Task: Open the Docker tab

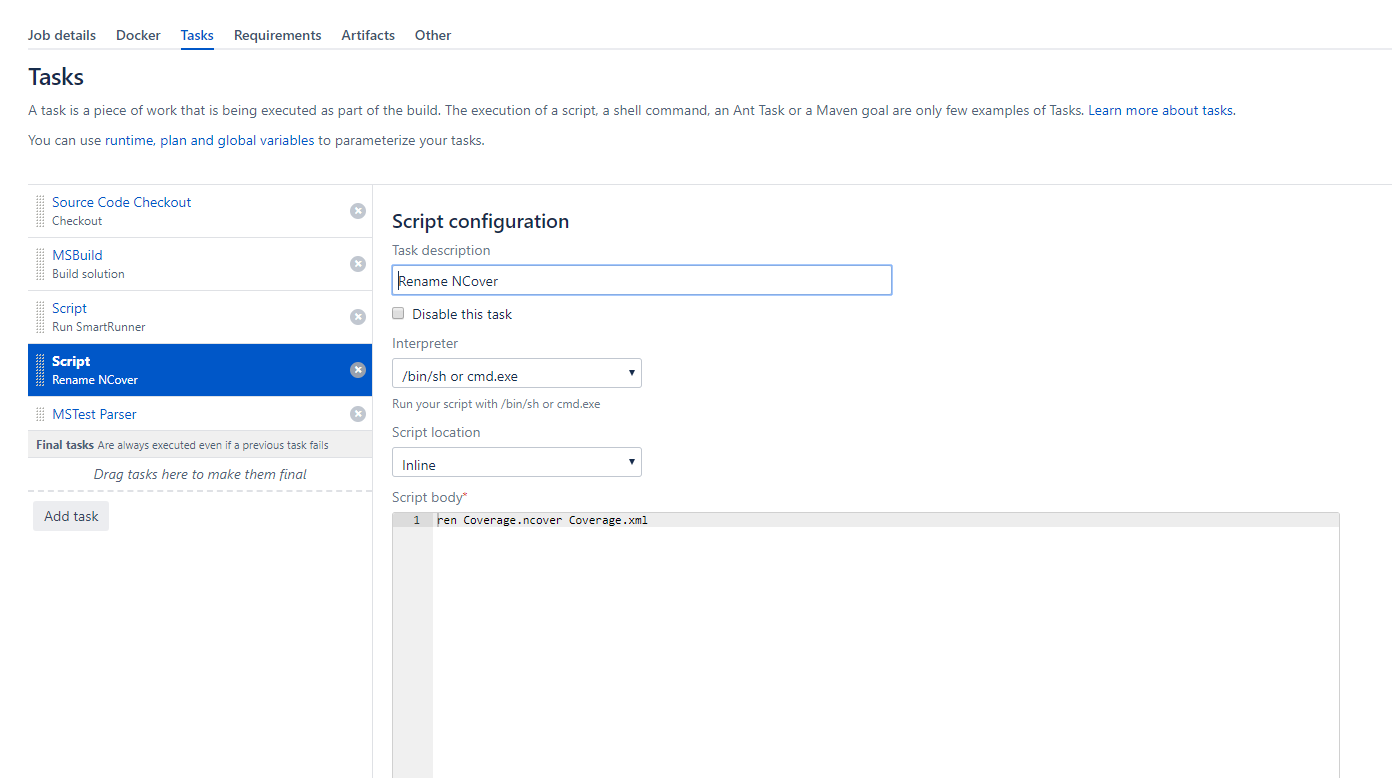Action: [138, 35]
